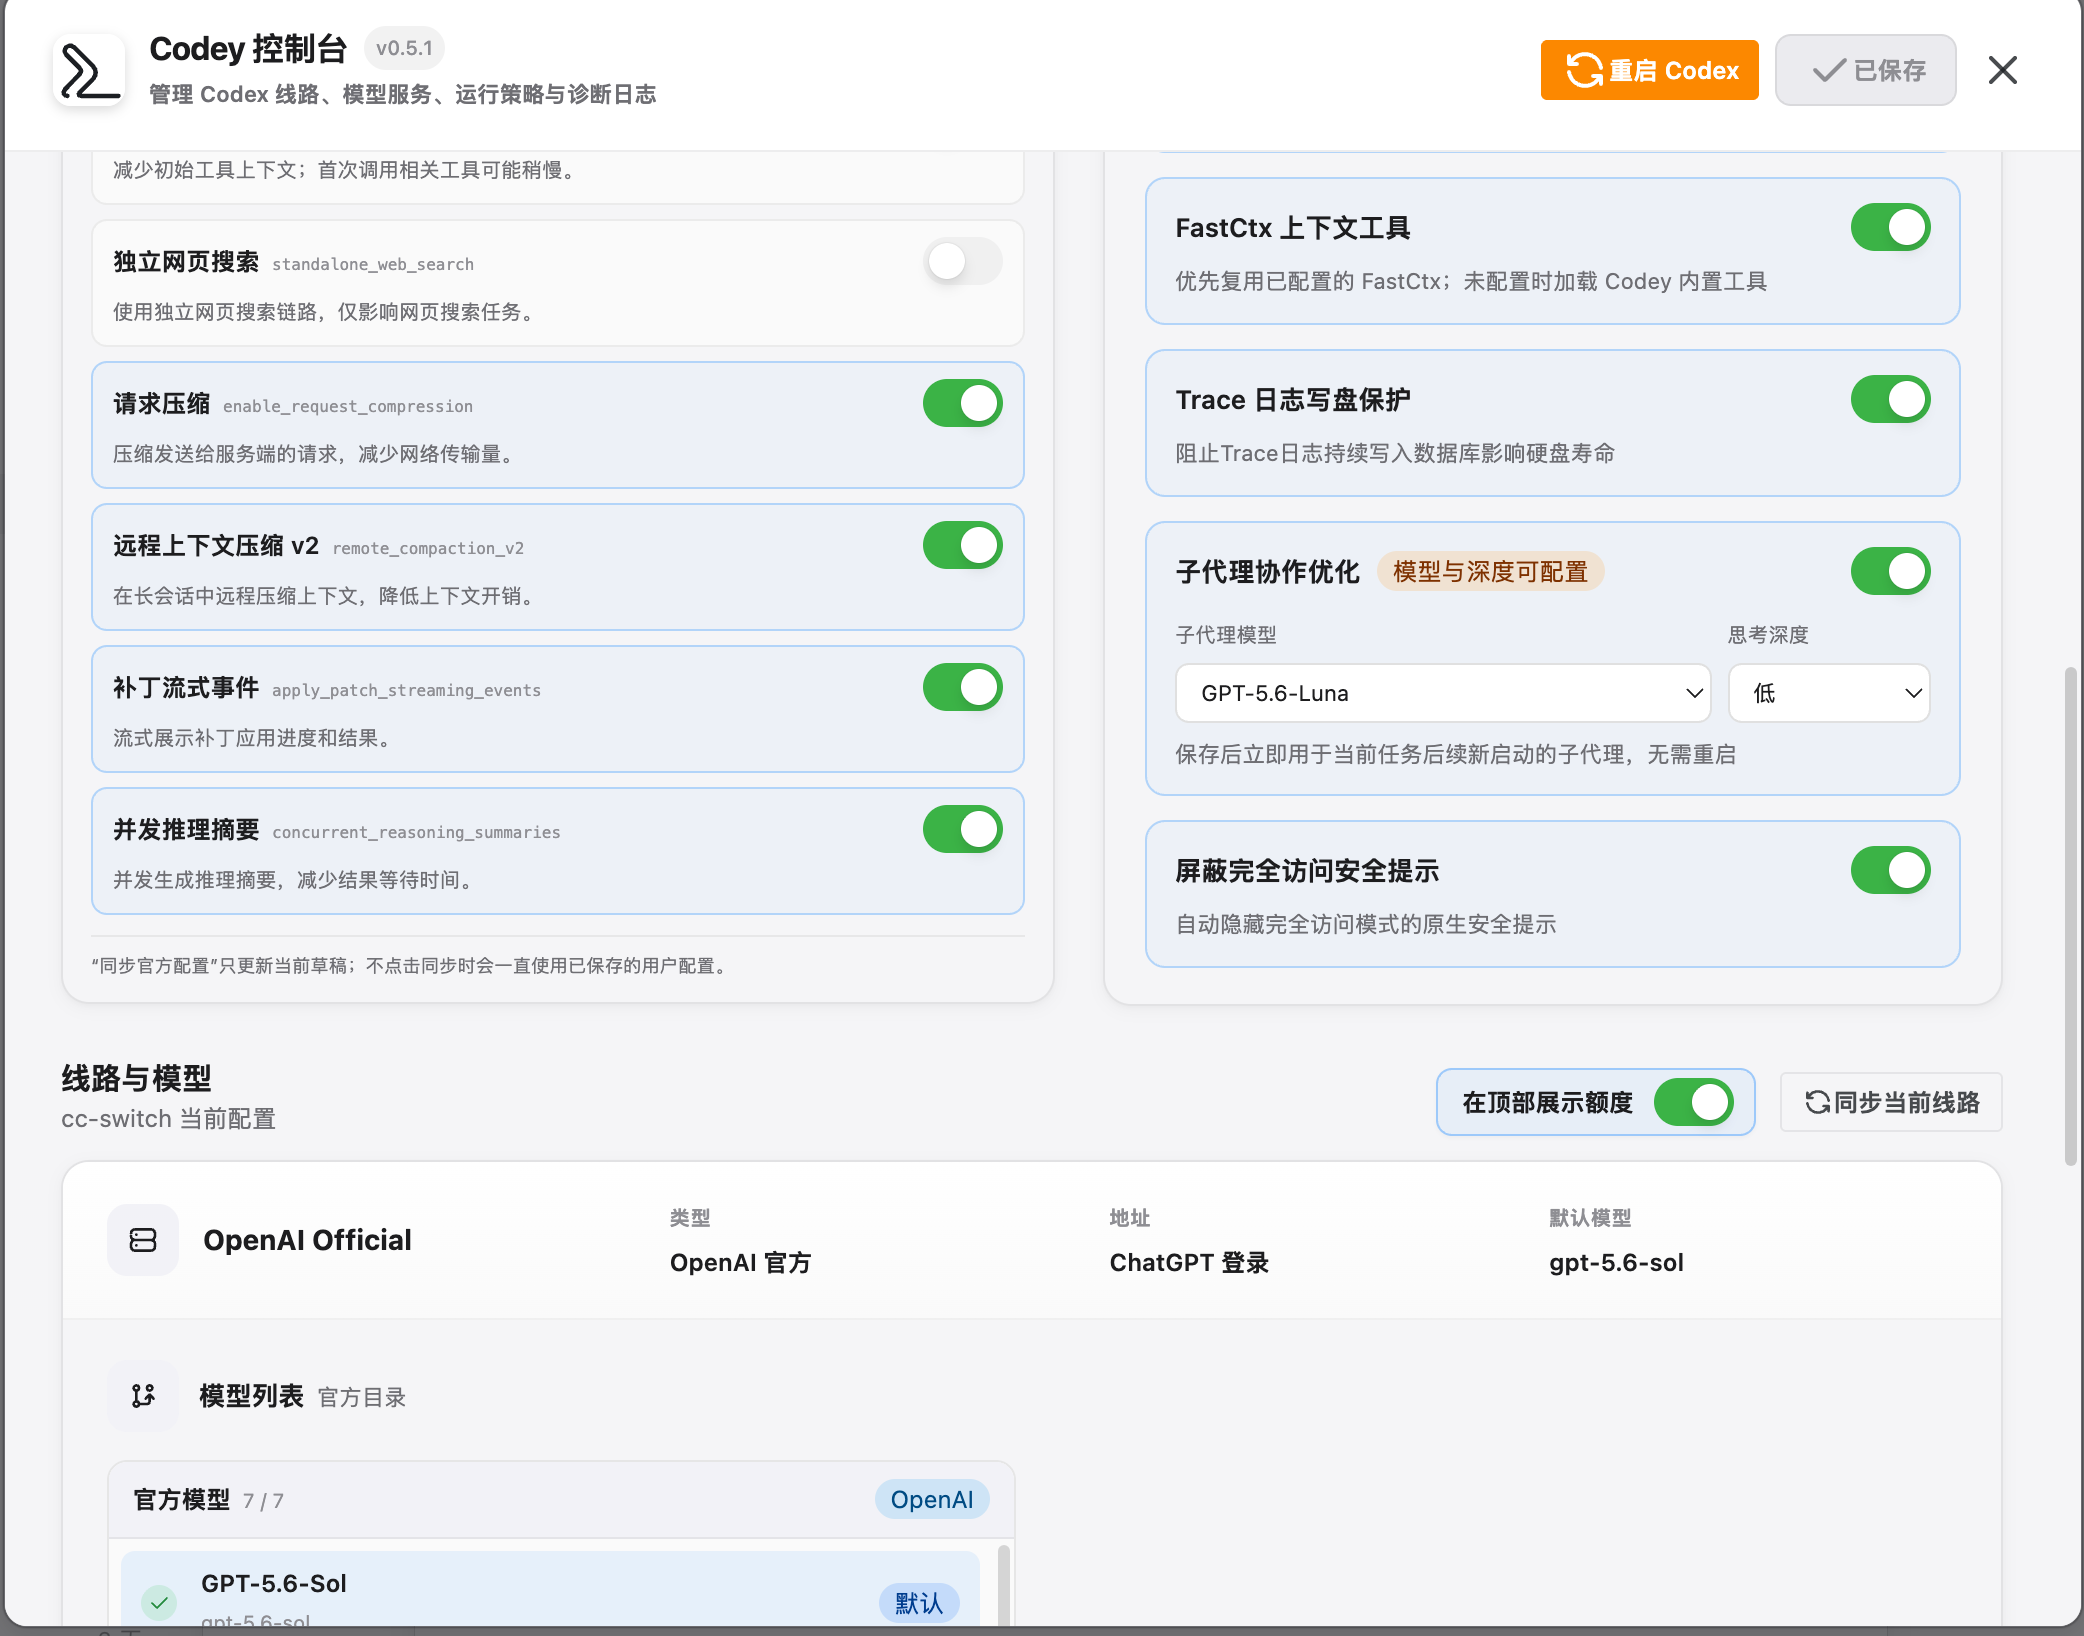Disable 屏蔽完全访问安全提示 switch

coord(1890,871)
